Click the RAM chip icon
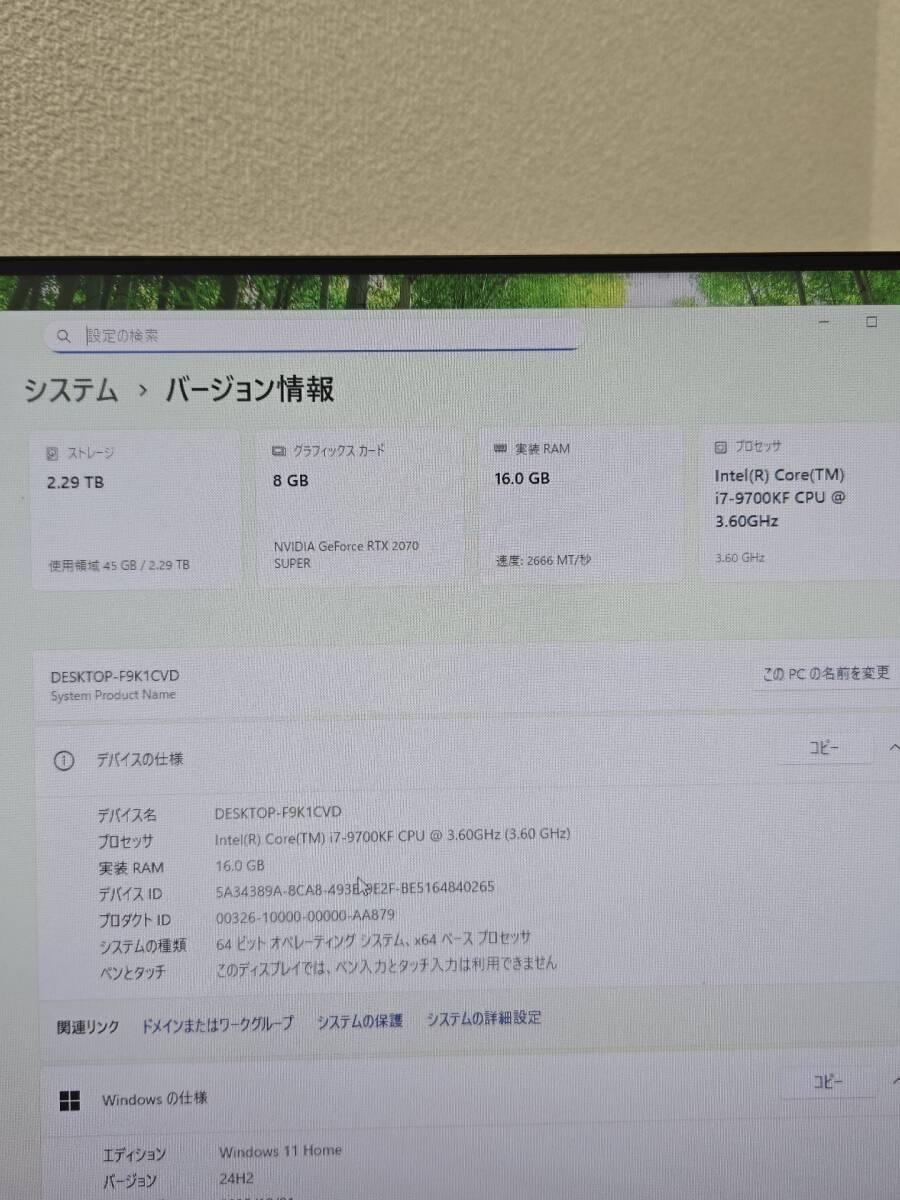The width and height of the screenshot is (900, 1200). [x=500, y=449]
